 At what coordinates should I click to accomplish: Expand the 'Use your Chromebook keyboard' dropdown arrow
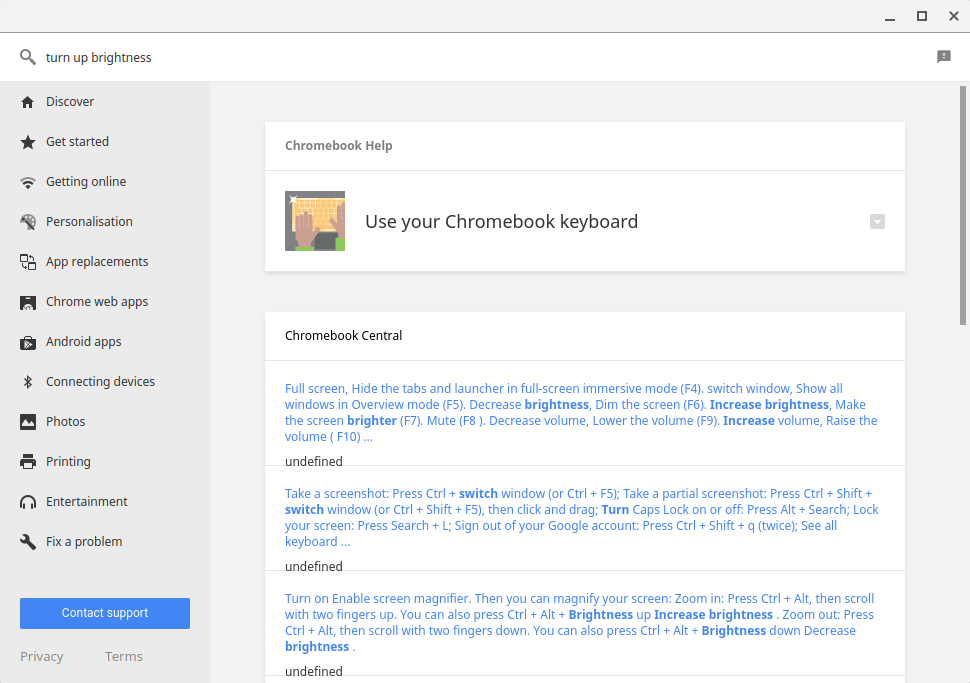877,221
